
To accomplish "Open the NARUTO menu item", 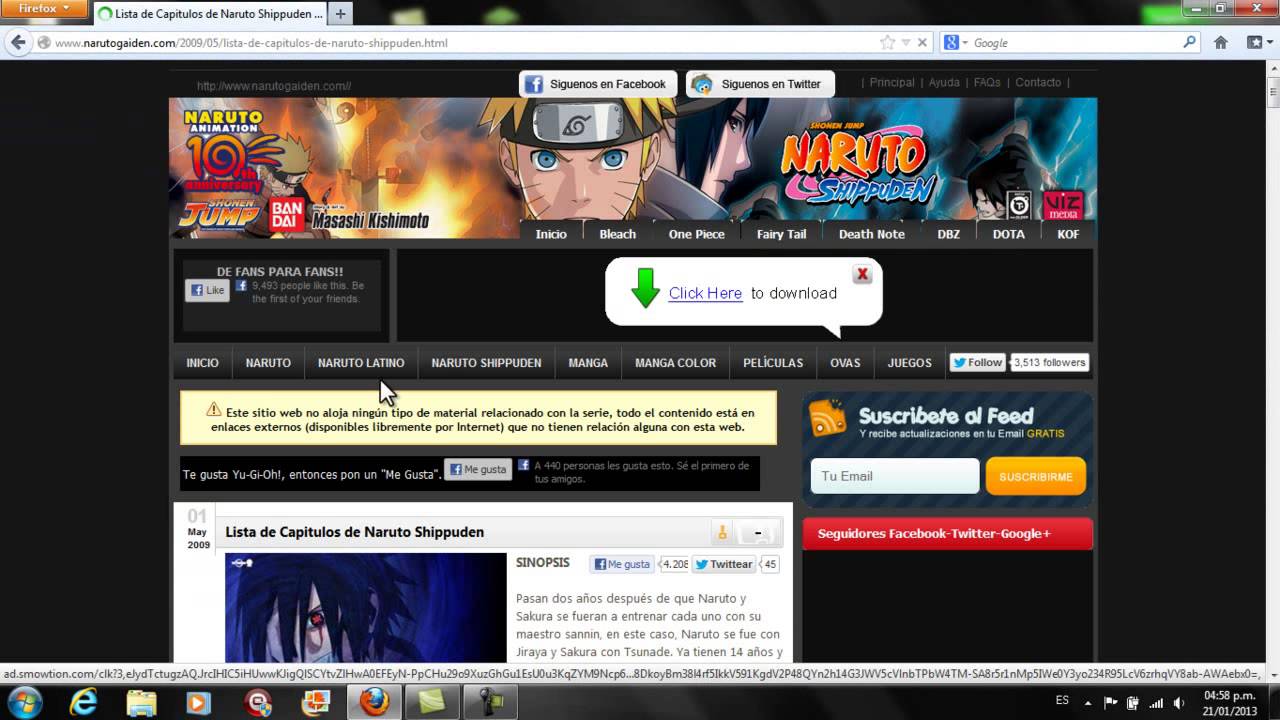I will coord(268,363).
